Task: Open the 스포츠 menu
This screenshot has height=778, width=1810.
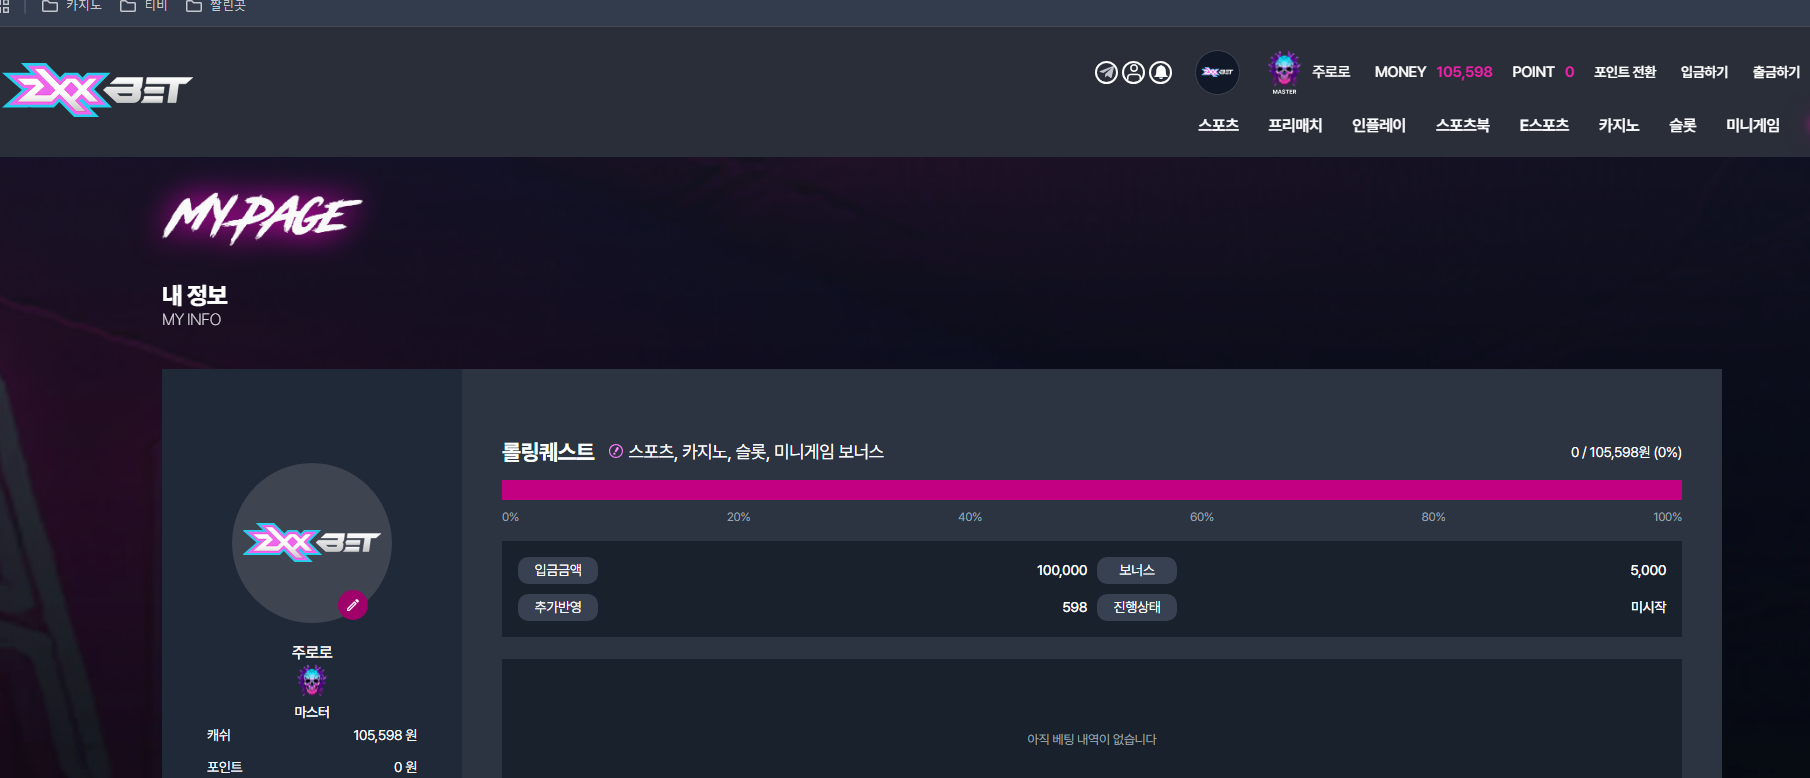Action: click(x=1218, y=125)
